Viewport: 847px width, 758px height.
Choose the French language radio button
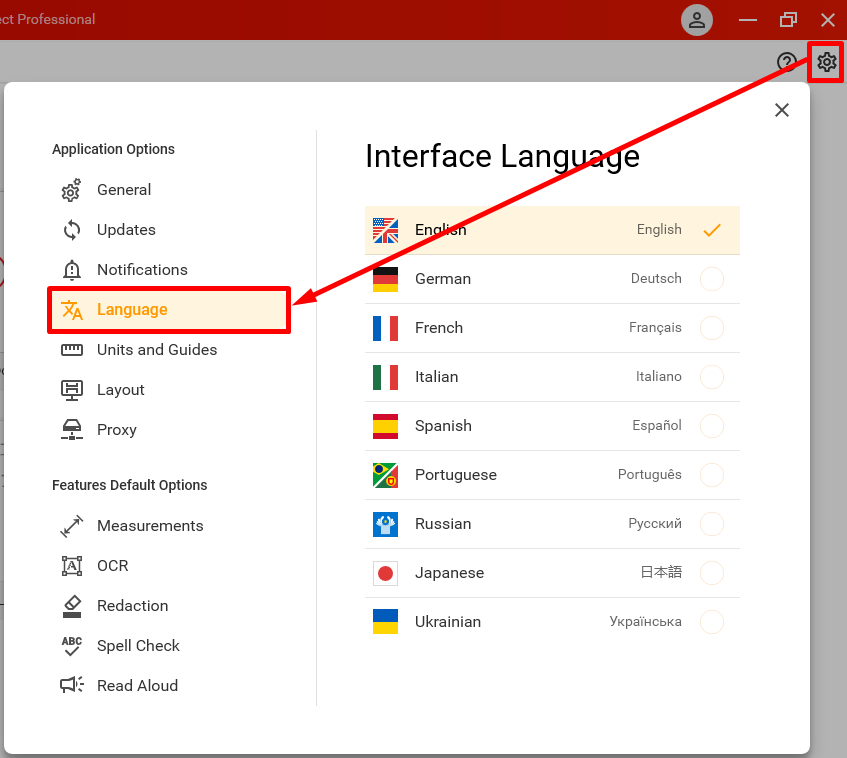[712, 328]
